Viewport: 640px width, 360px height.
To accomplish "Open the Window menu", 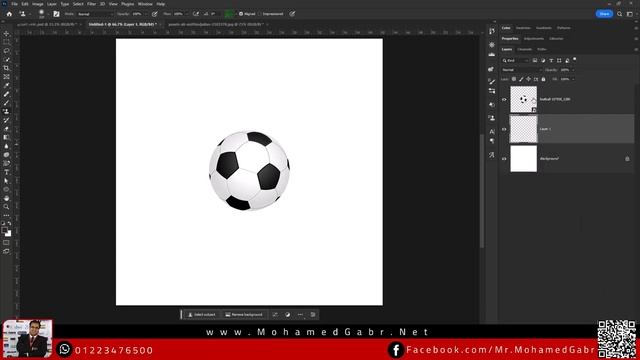I will (145, 4).
